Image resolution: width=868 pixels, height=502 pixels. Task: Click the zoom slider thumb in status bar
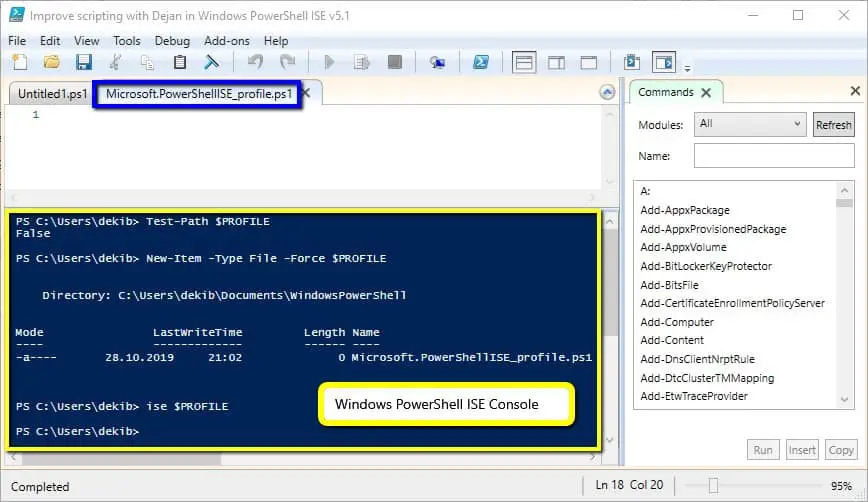713,485
